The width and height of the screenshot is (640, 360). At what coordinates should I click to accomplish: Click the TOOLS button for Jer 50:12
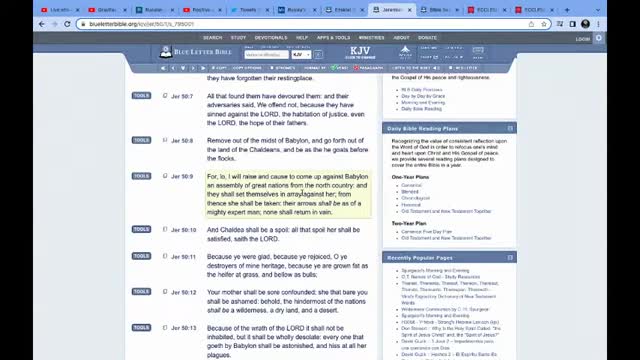pyautogui.click(x=141, y=291)
